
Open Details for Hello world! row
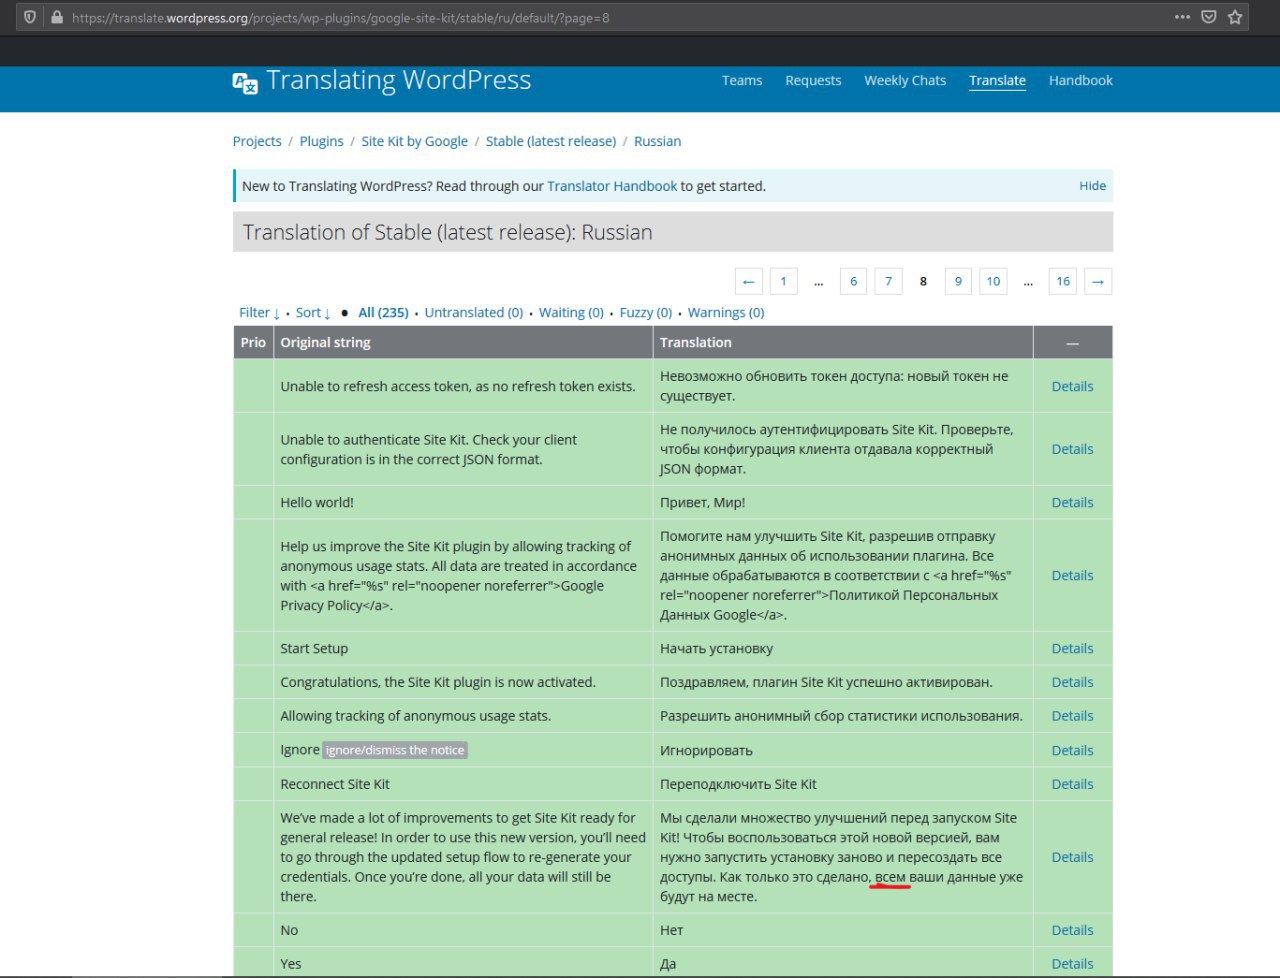1072,502
